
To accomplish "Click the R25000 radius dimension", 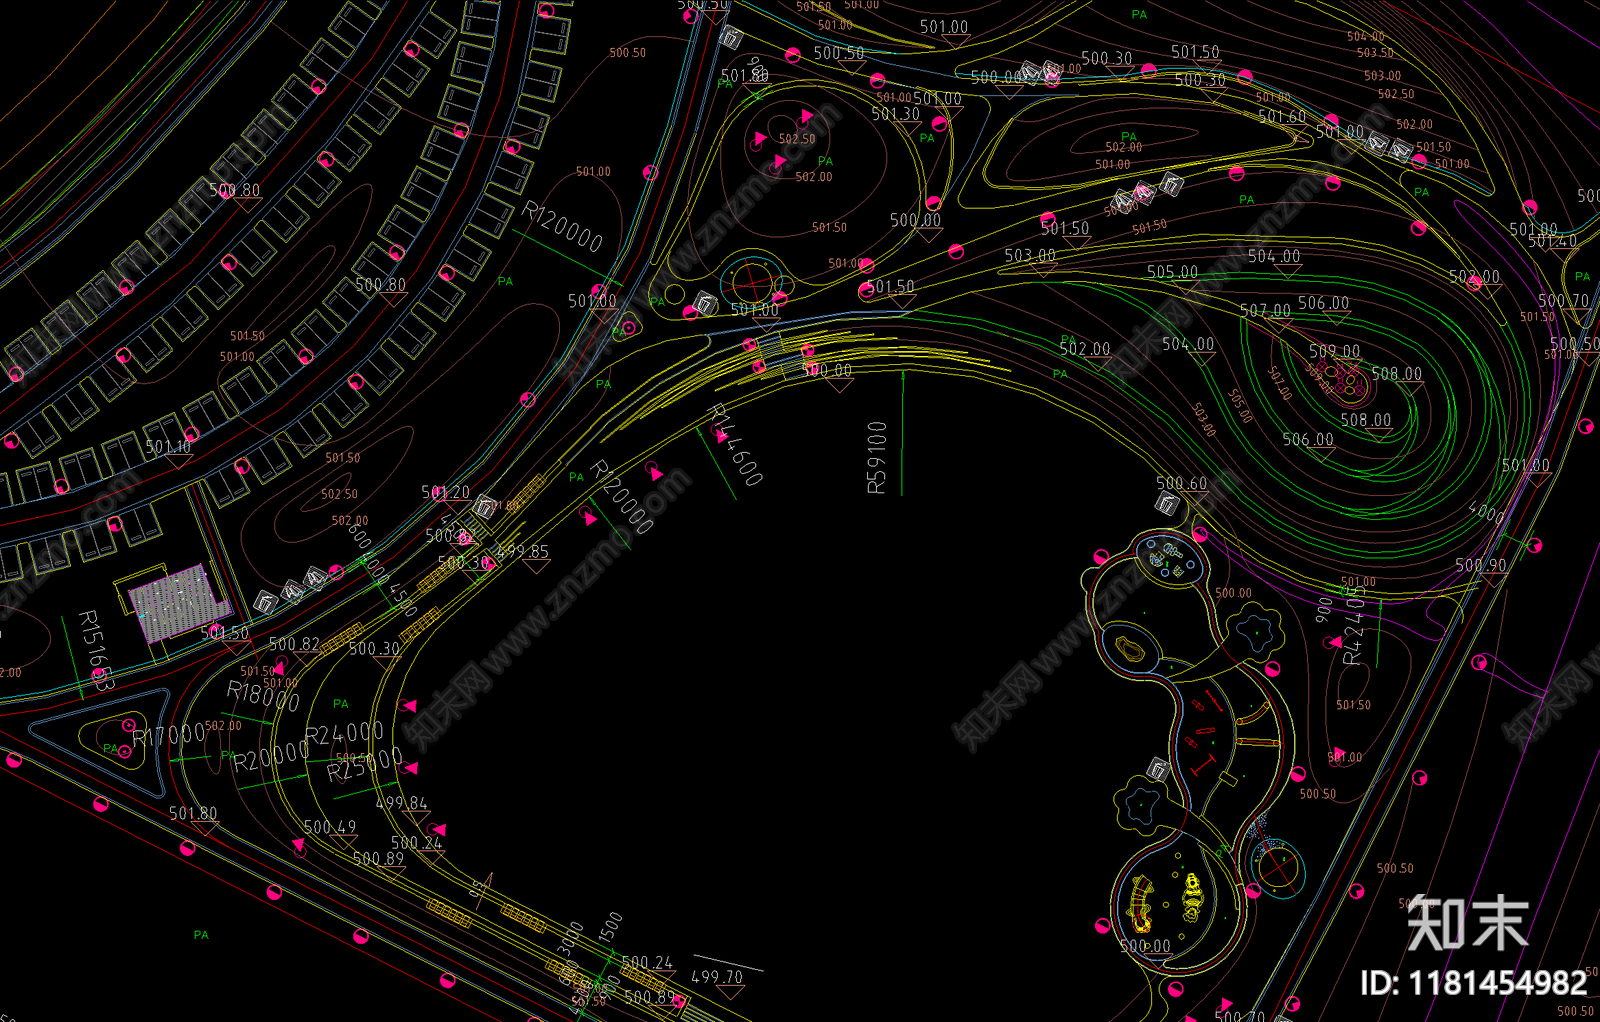I will [x=364, y=764].
